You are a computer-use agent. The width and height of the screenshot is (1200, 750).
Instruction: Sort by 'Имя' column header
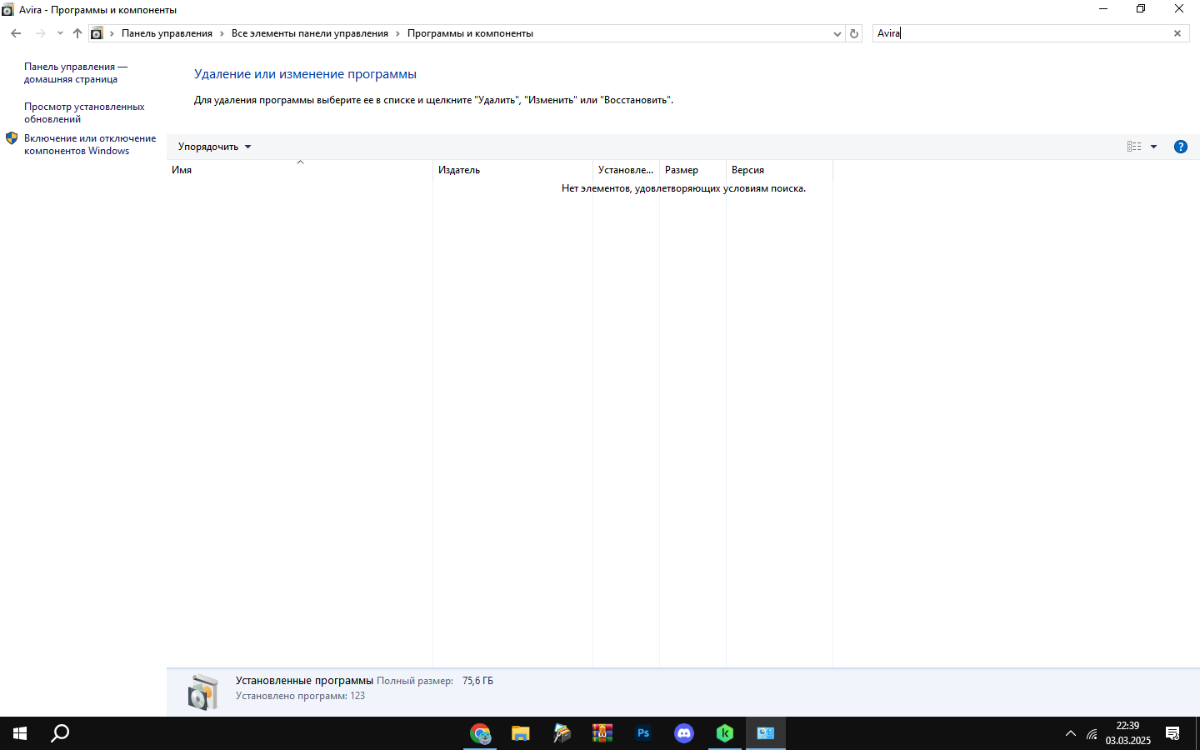299,170
